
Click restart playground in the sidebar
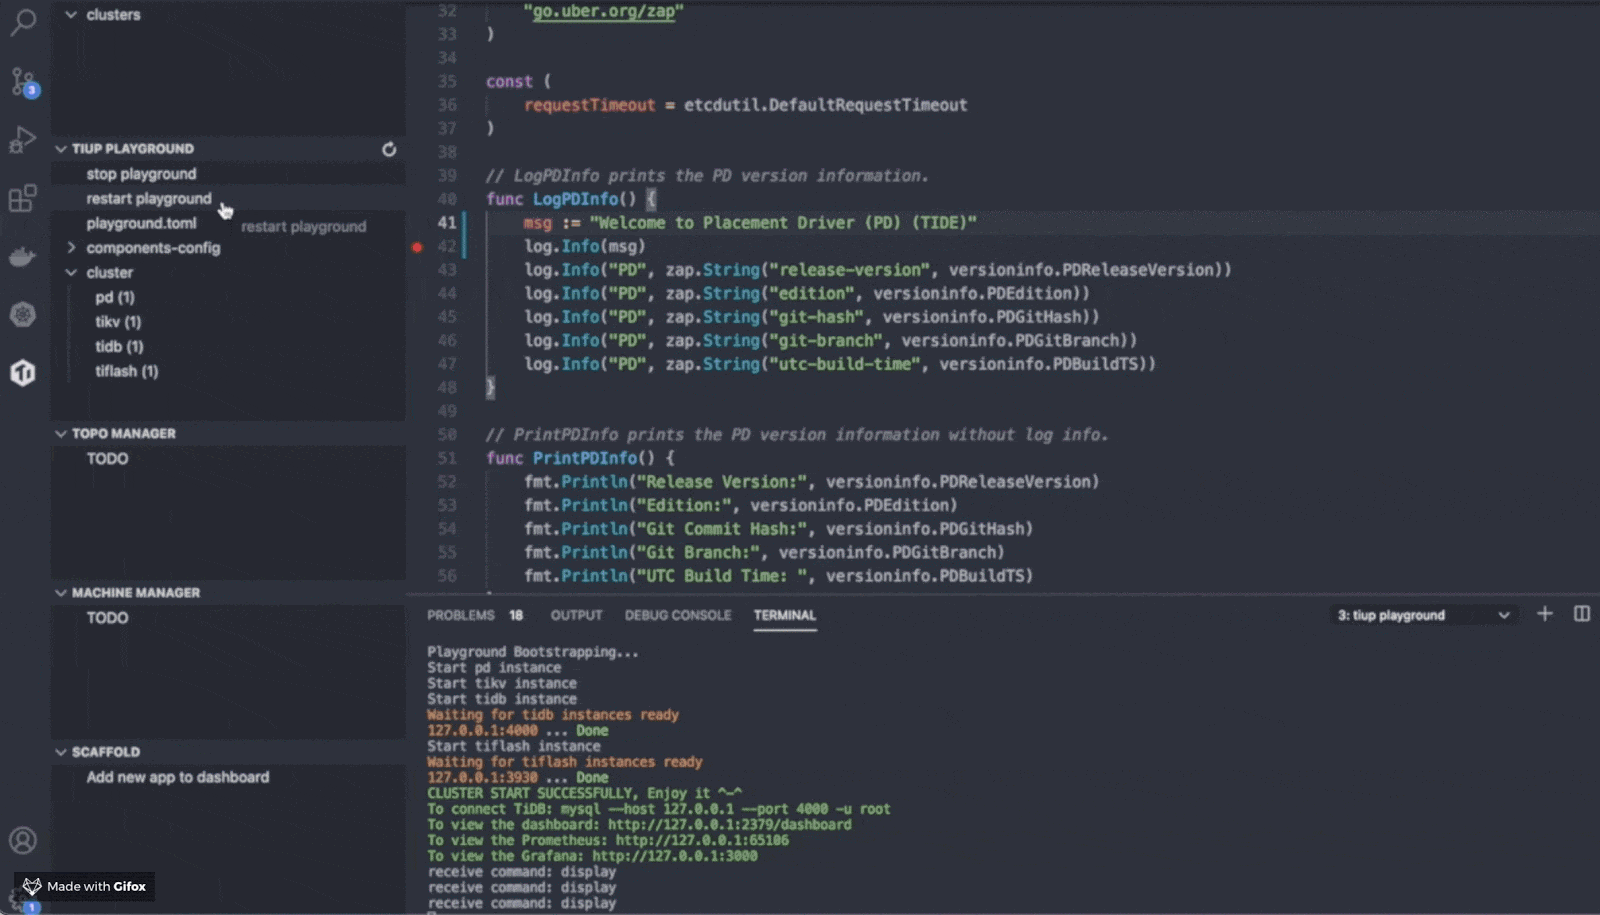coord(149,199)
